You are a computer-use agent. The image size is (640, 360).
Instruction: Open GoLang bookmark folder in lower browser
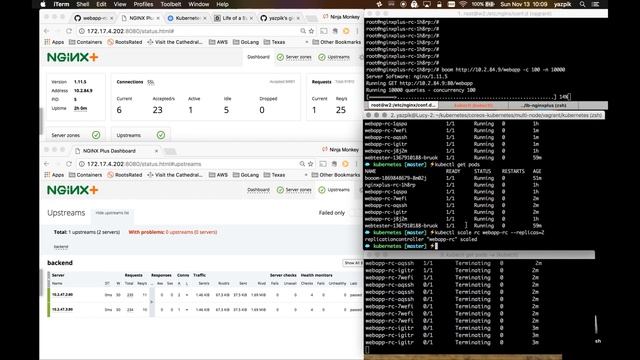coord(246,175)
